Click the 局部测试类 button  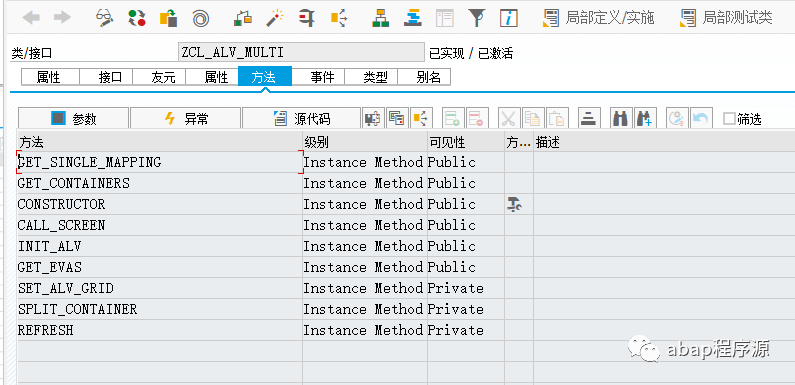tap(727, 18)
